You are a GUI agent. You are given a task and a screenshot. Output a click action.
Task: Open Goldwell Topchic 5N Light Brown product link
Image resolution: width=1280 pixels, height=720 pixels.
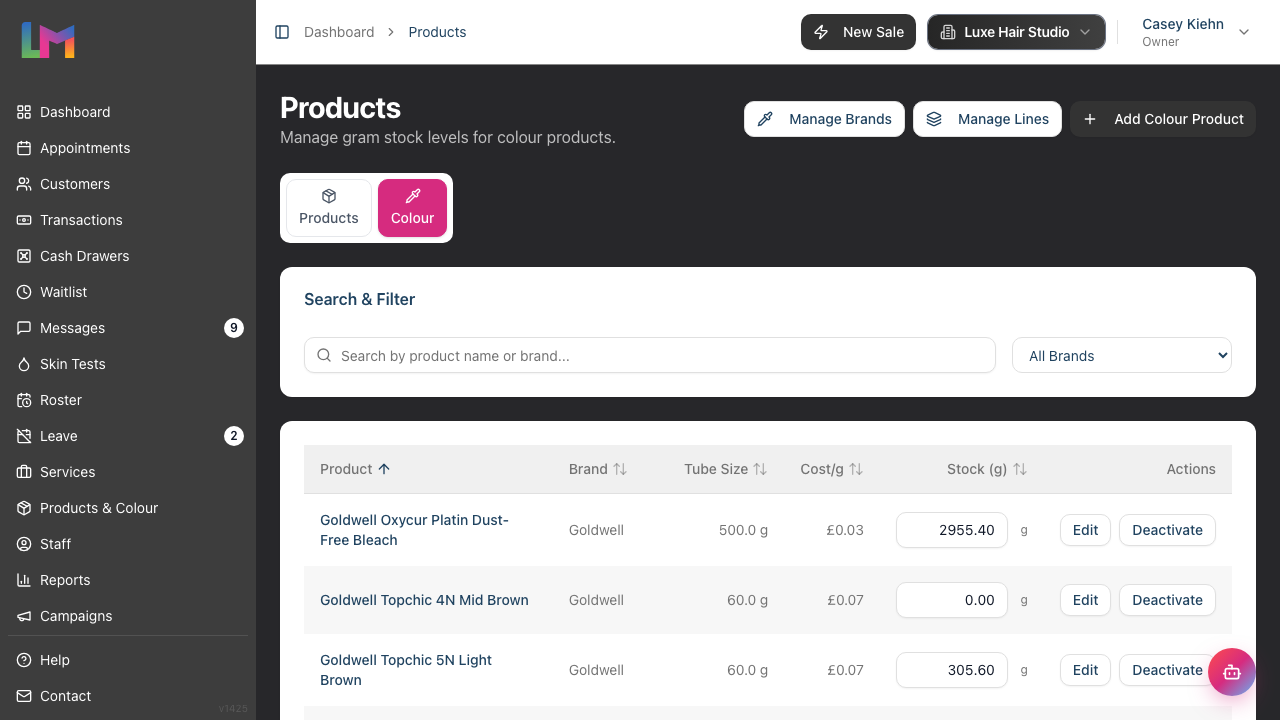406,670
